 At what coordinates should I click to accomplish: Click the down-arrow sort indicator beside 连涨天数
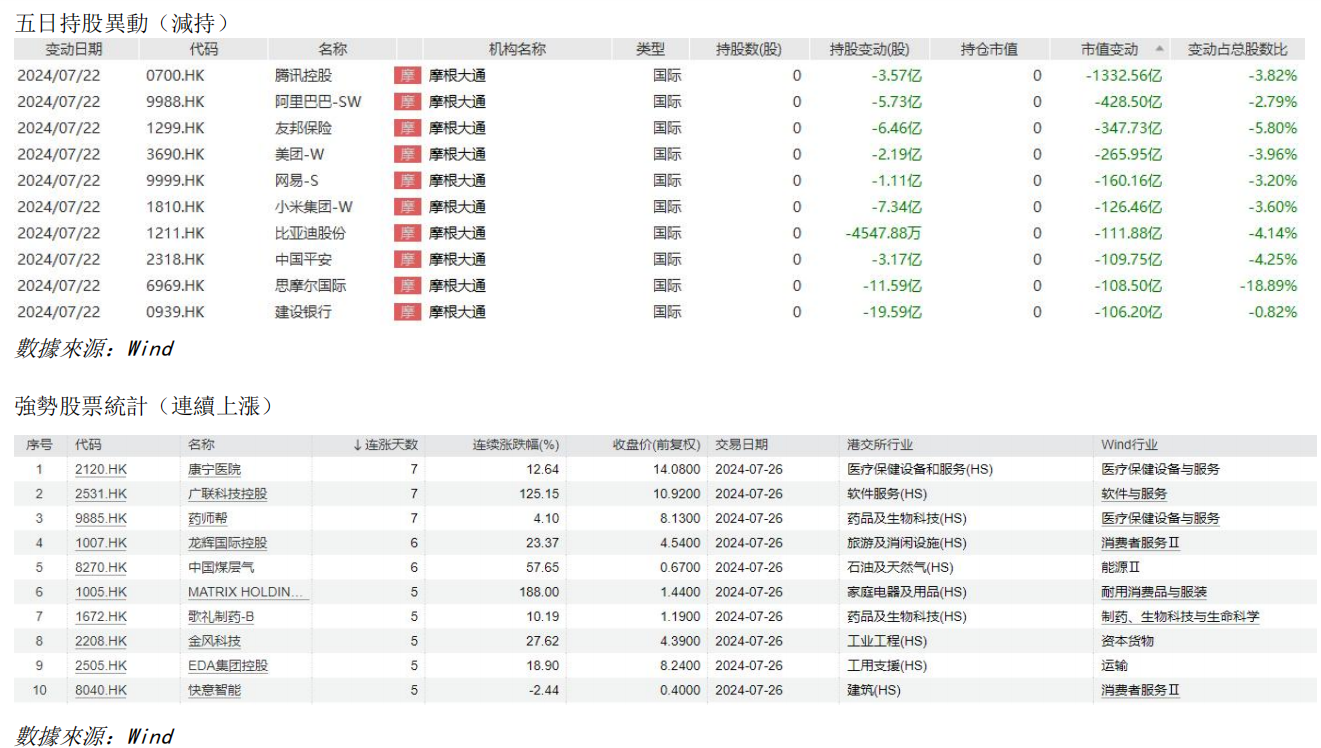pos(357,445)
